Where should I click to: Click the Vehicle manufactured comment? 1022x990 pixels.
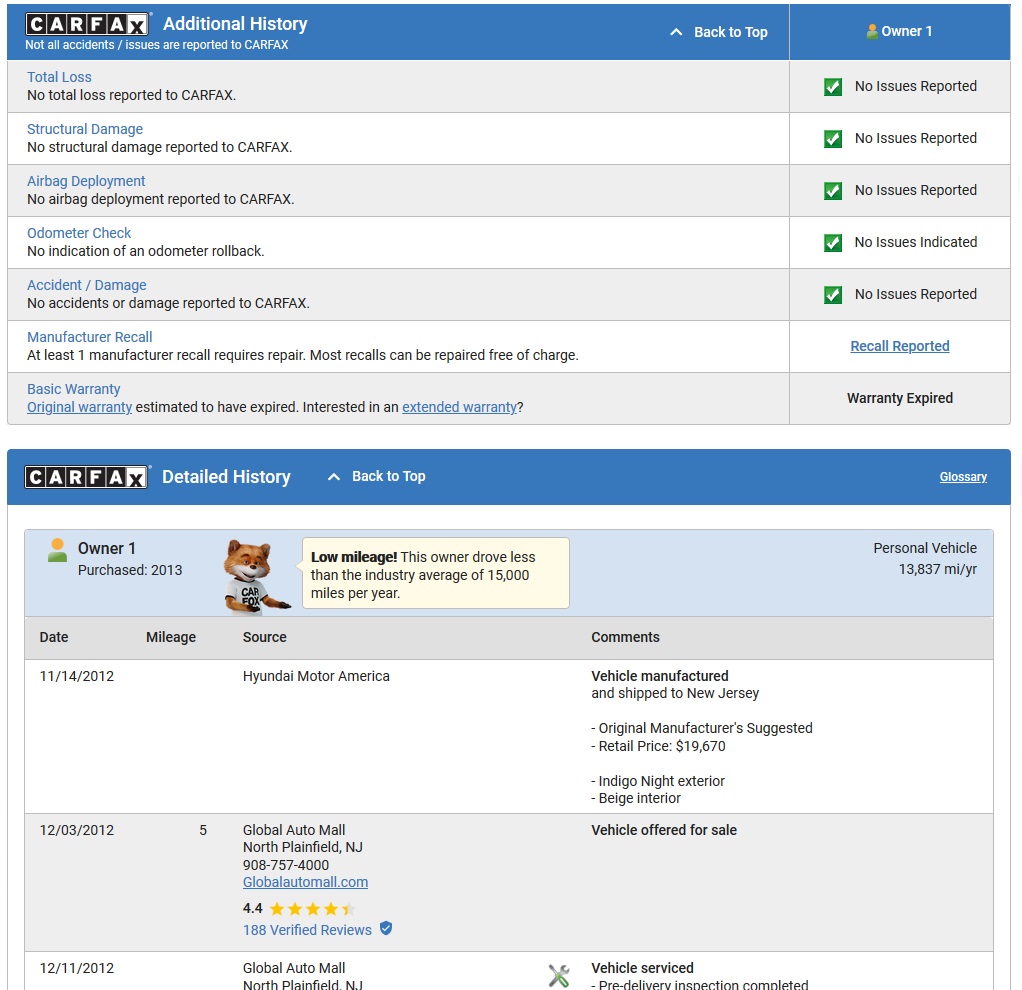(660, 677)
